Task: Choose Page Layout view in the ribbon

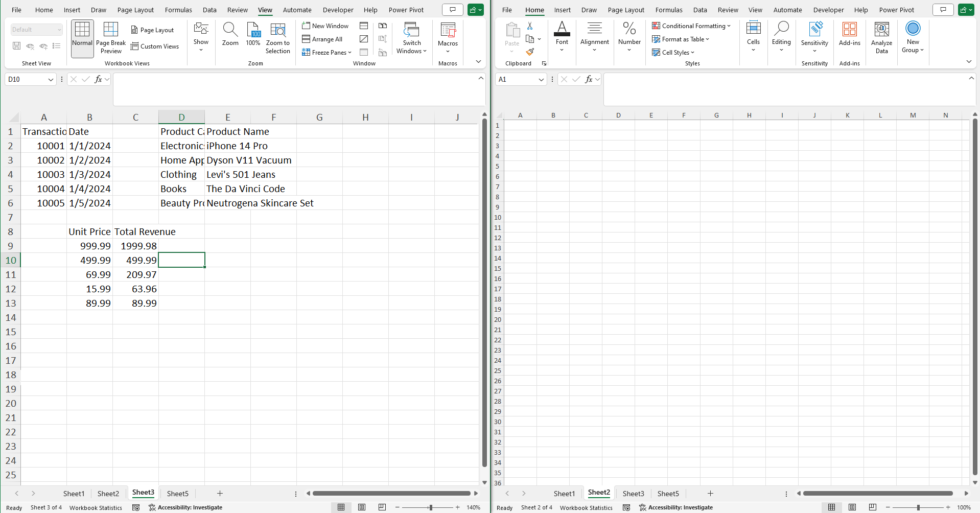Action: pyautogui.click(x=152, y=30)
